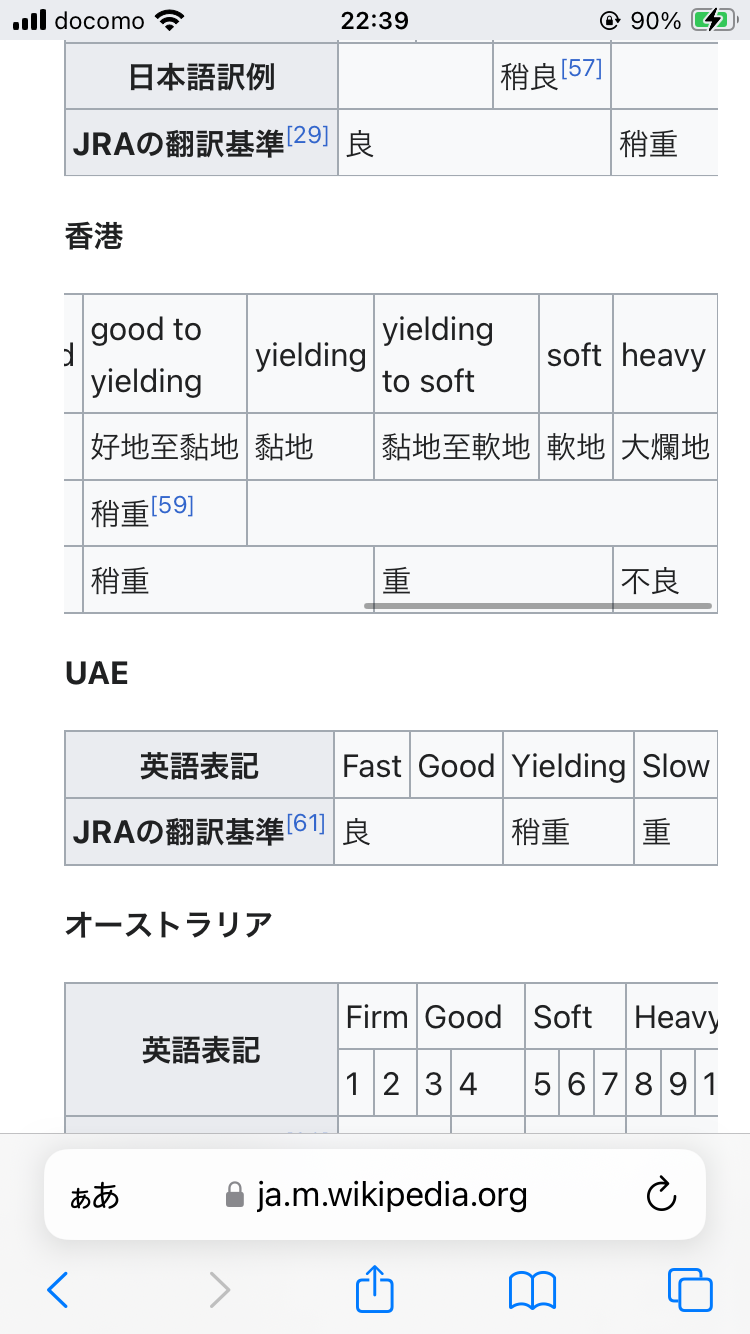Tap the Safari forward arrow
Image resolution: width=750 pixels, height=1334 pixels.
(219, 1289)
